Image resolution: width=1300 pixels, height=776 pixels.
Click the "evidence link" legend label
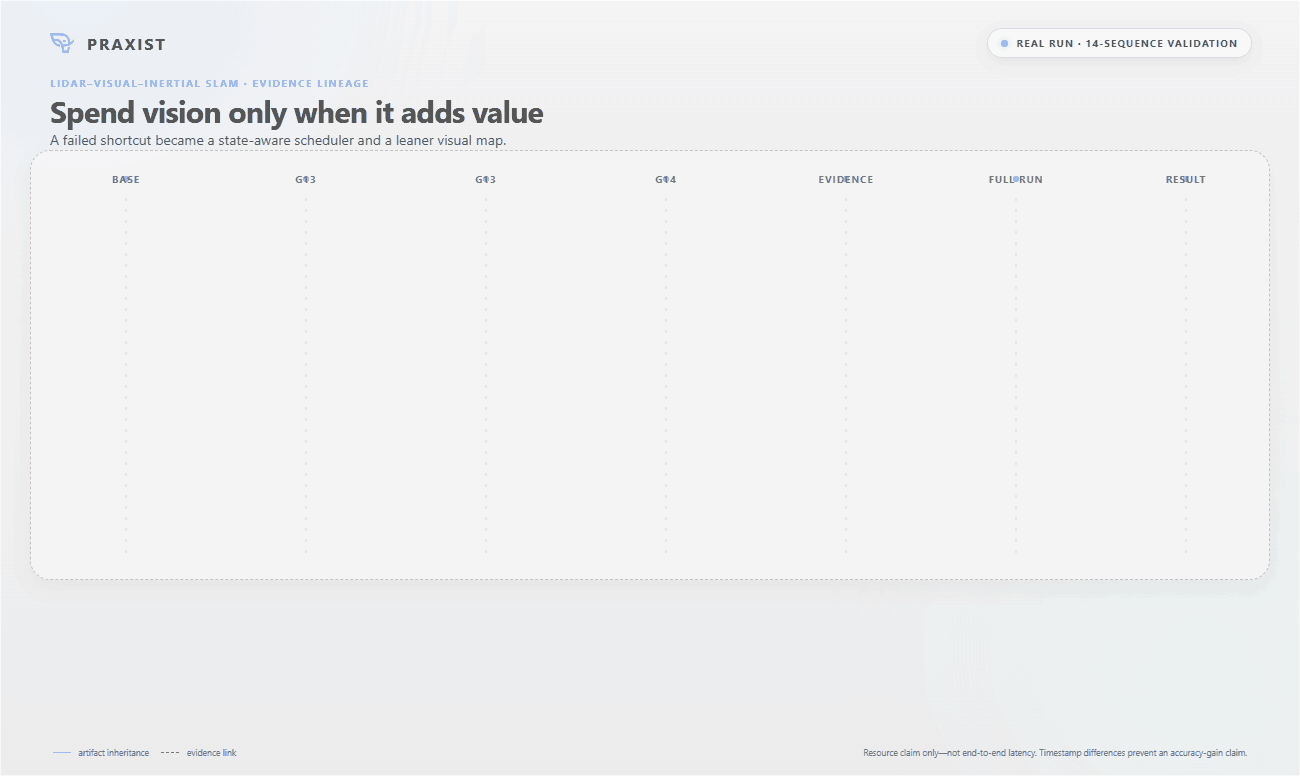click(x=212, y=753)
